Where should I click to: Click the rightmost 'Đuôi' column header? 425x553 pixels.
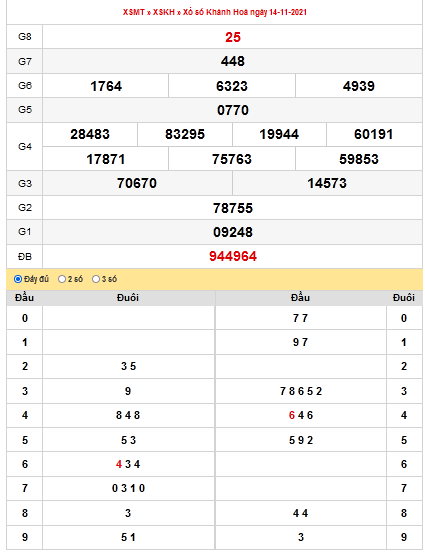[x=404, y=298]
